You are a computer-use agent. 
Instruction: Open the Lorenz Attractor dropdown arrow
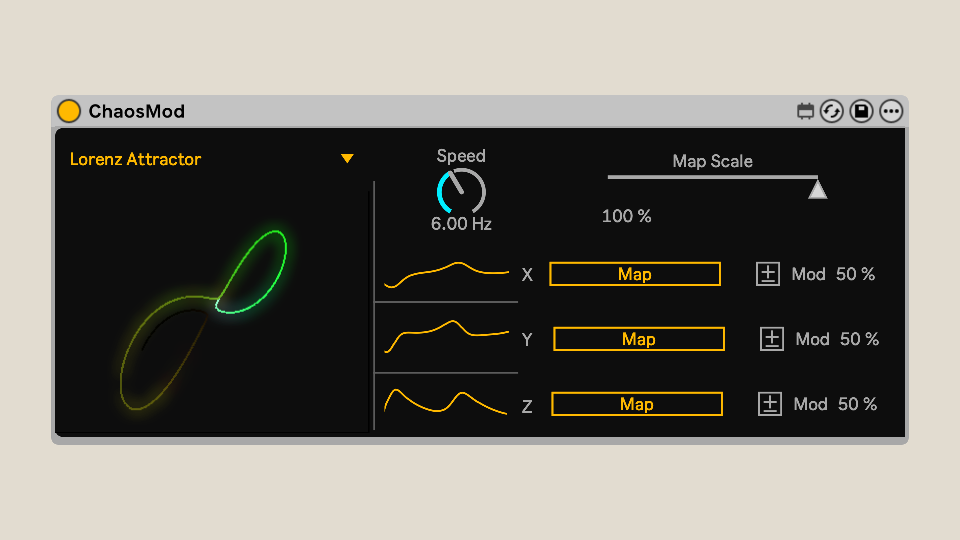[x=347, y=159]
